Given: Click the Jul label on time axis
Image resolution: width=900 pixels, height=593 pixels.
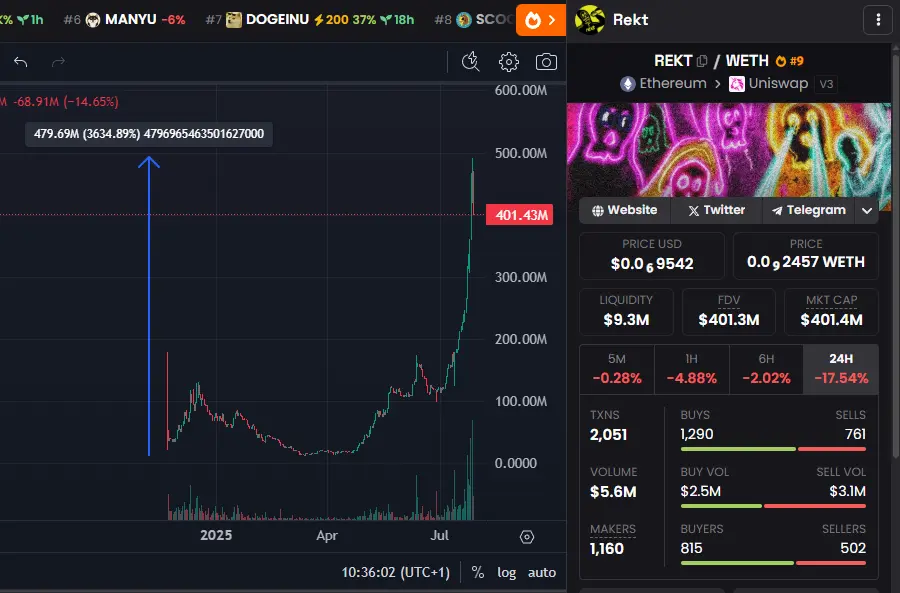Looking at the screenshot, I should (x=440, y=536).
